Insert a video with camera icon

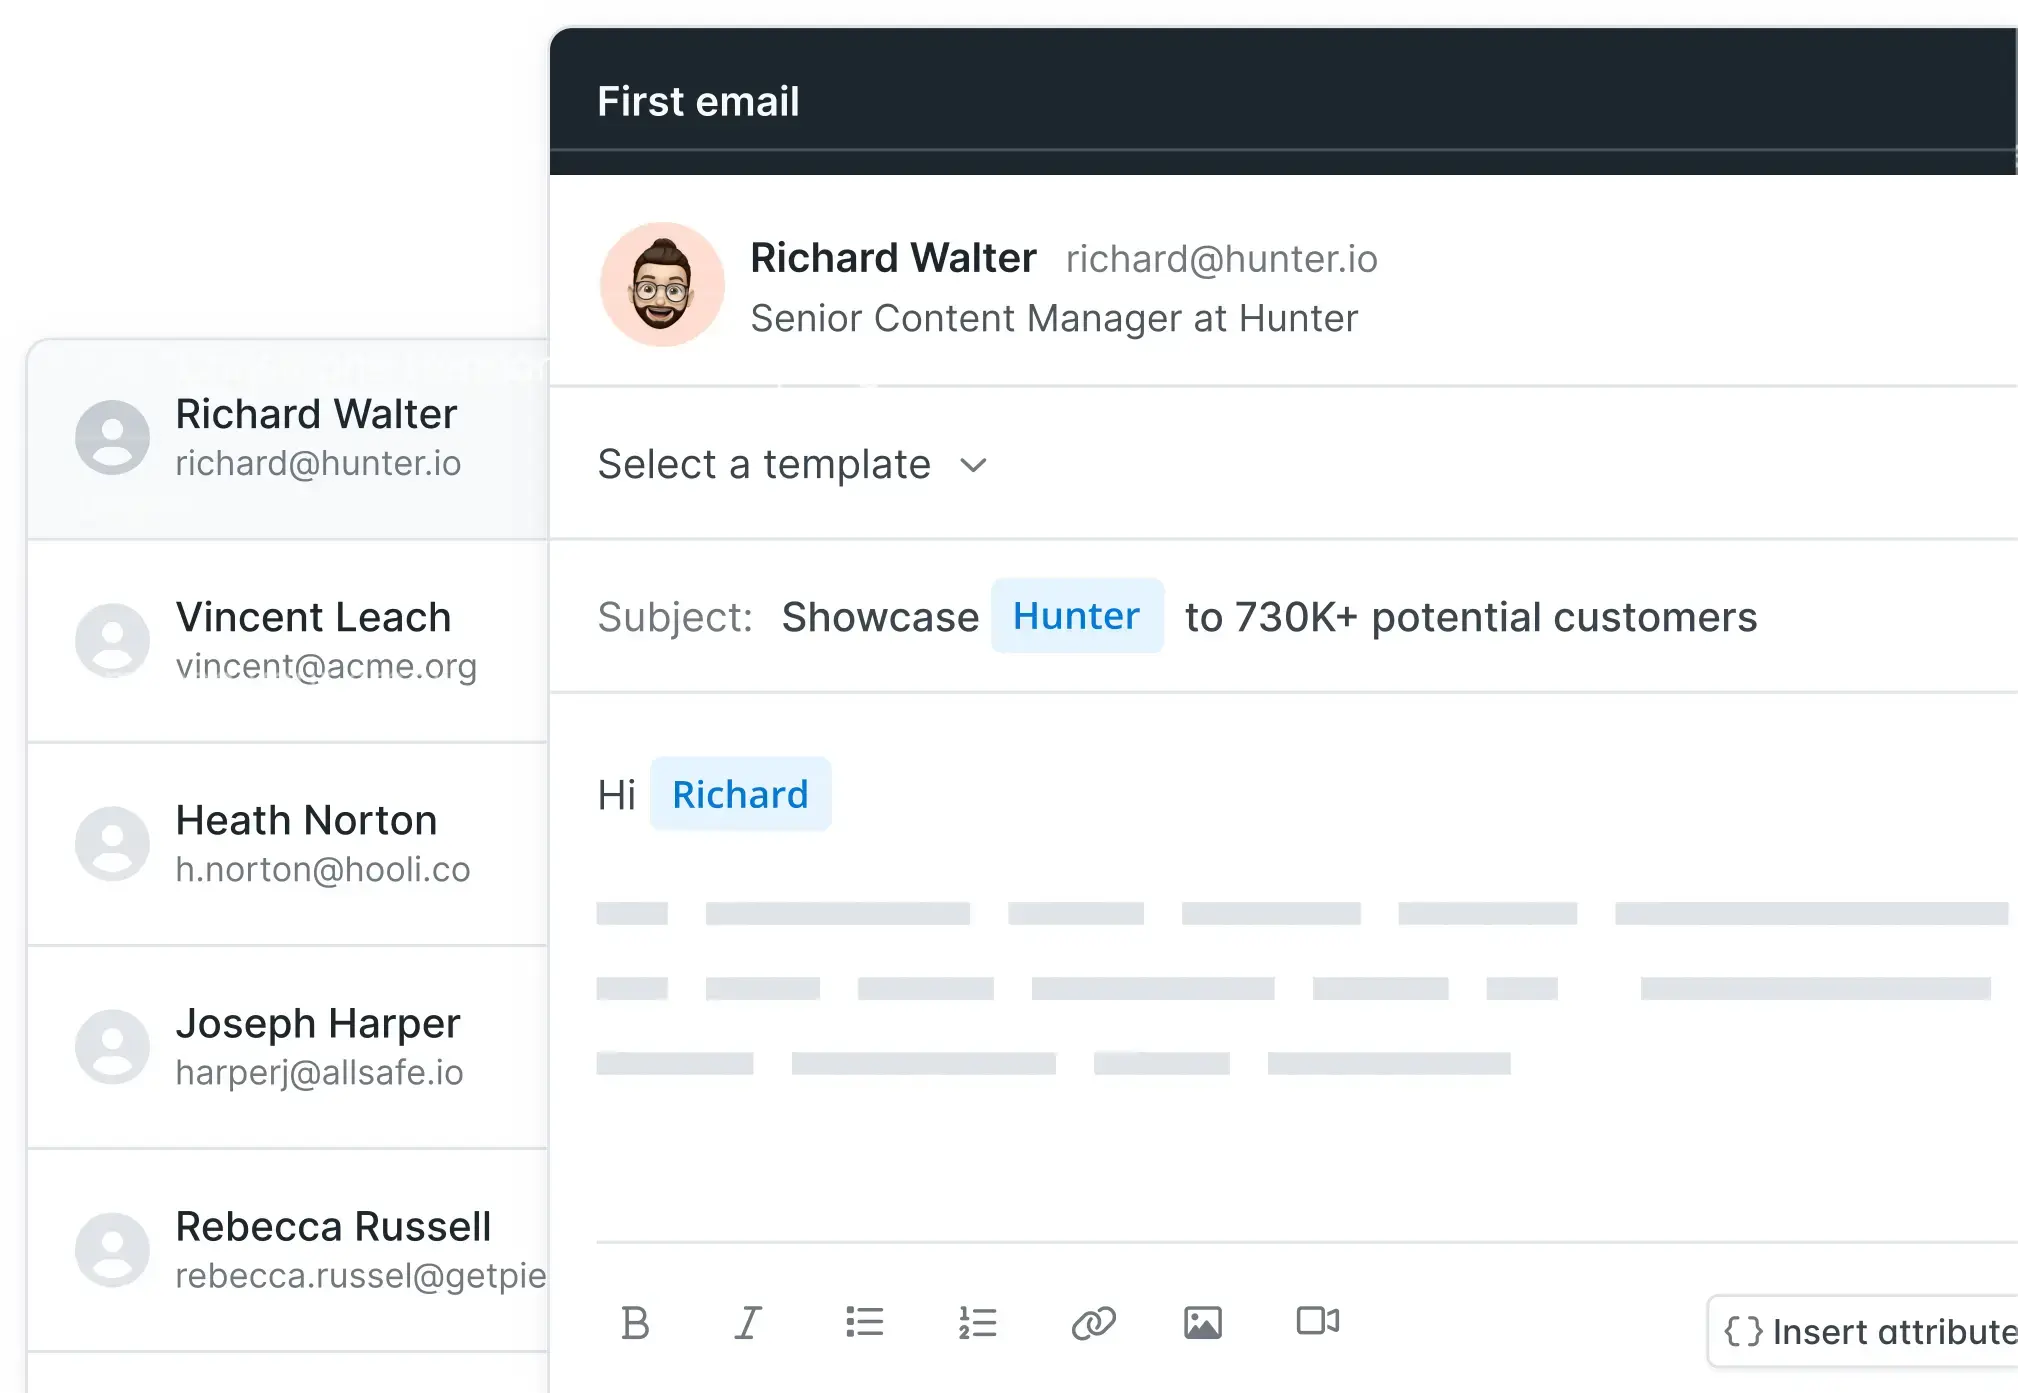(x=1317, y=1321)
